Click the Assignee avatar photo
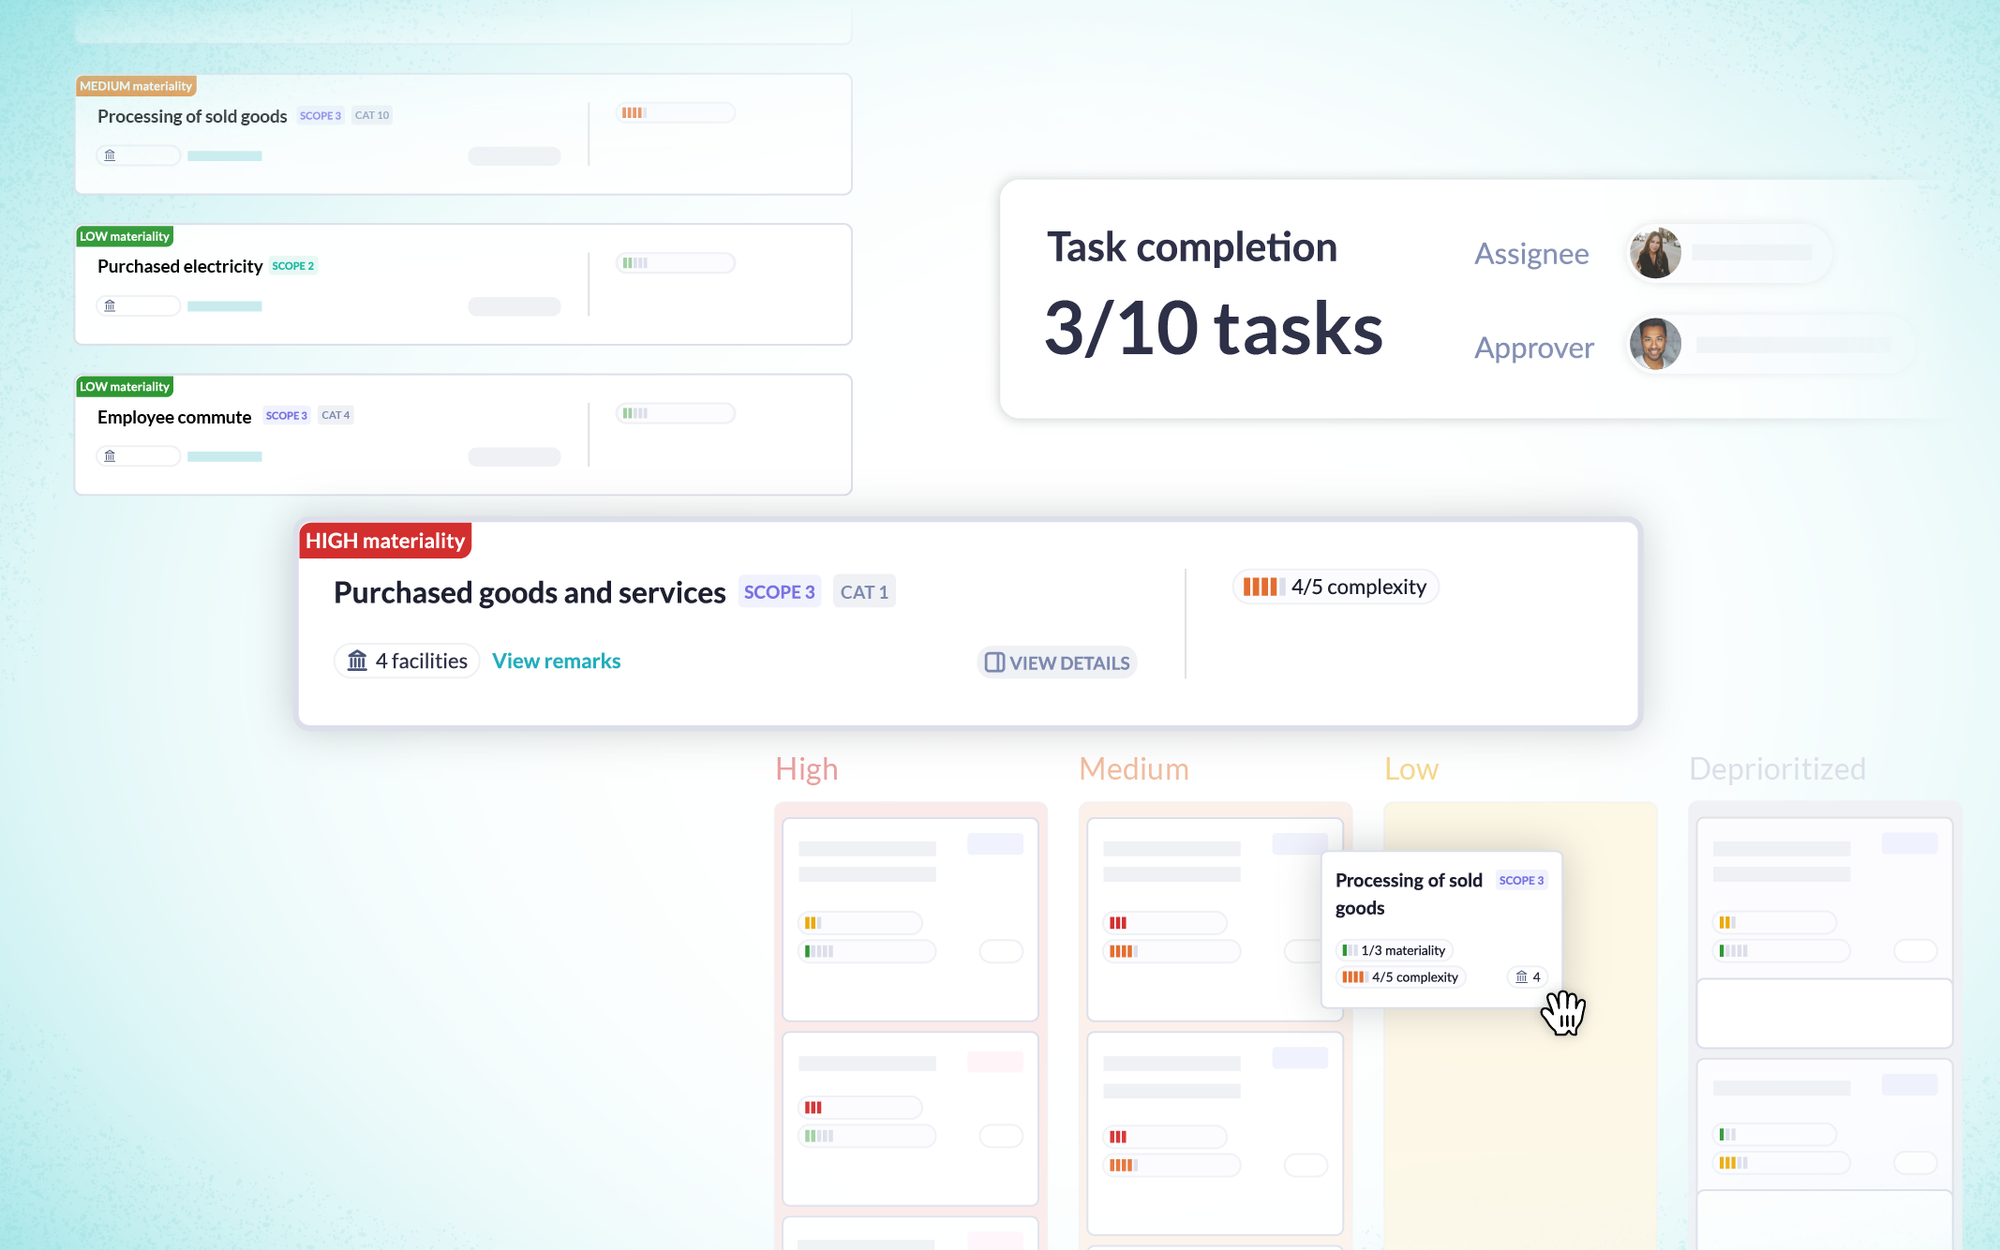 click(1655, 253)
